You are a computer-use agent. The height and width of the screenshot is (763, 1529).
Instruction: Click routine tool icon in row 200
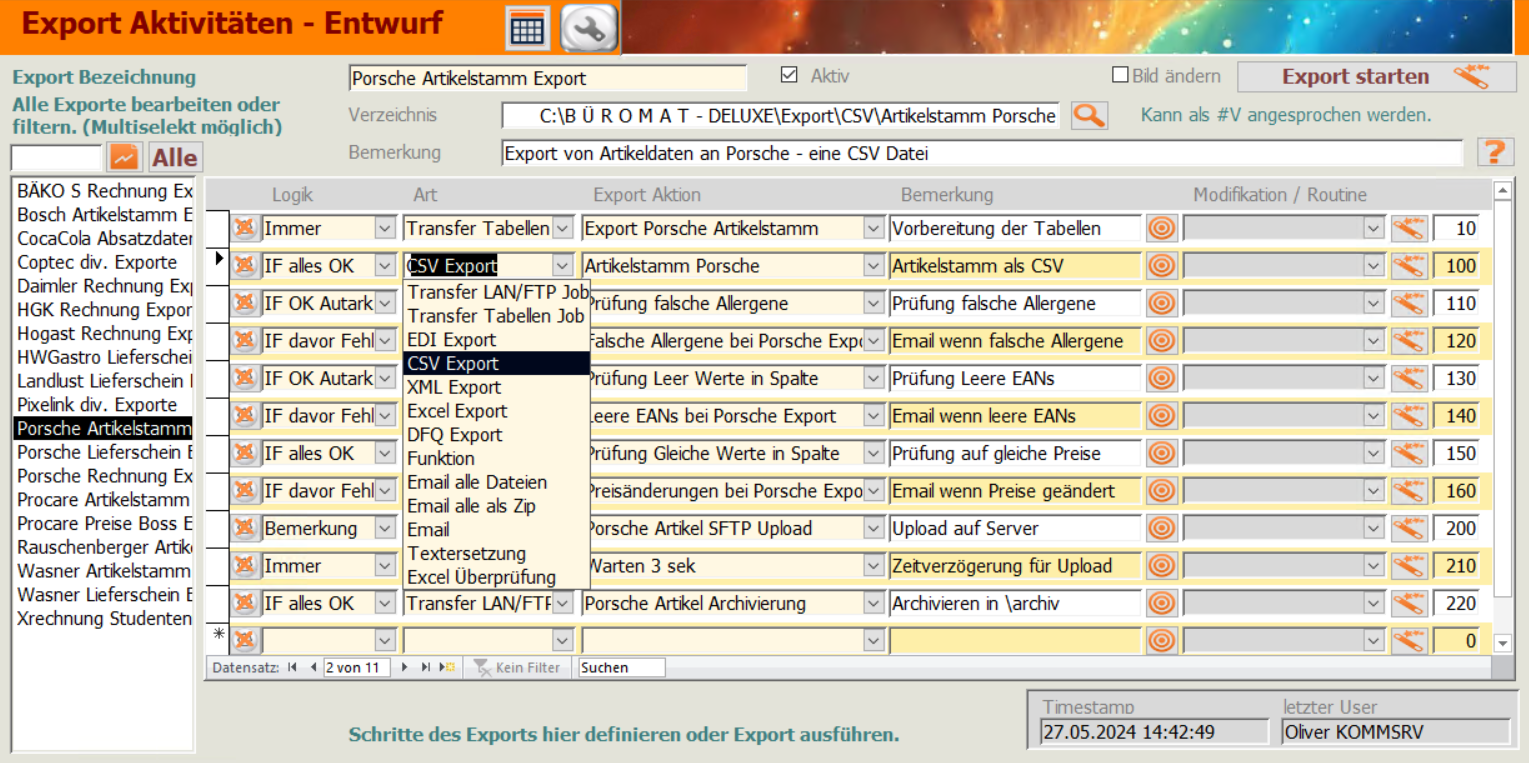[1408, 529]
